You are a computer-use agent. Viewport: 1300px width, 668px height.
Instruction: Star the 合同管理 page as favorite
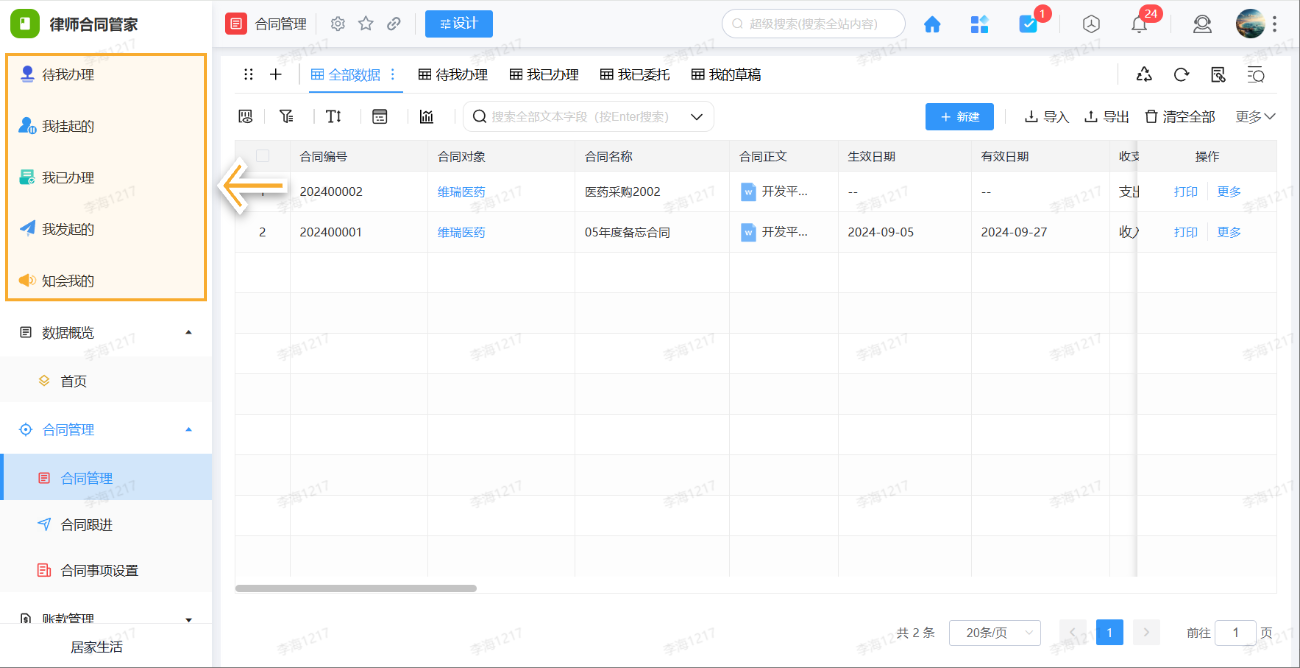tap(365, 23)
